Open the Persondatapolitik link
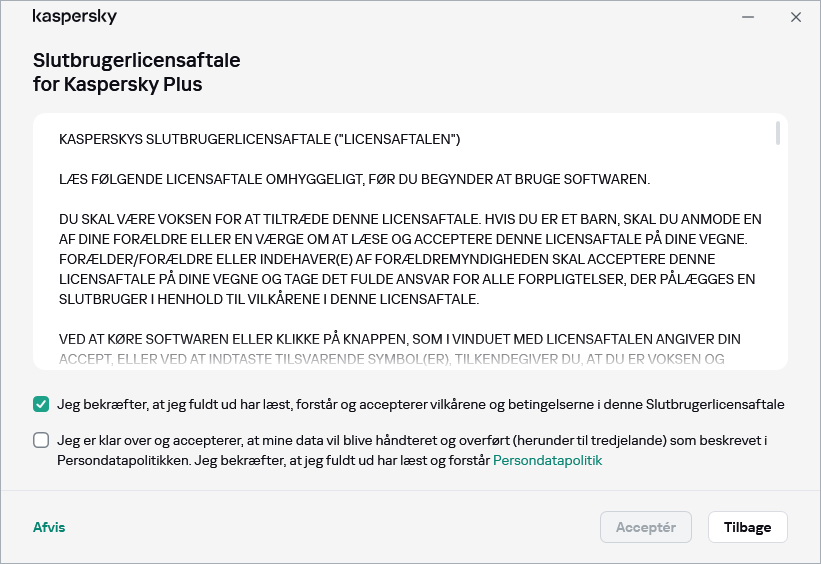This screenshot has height=564, width=821. click(x=547, y=461)
